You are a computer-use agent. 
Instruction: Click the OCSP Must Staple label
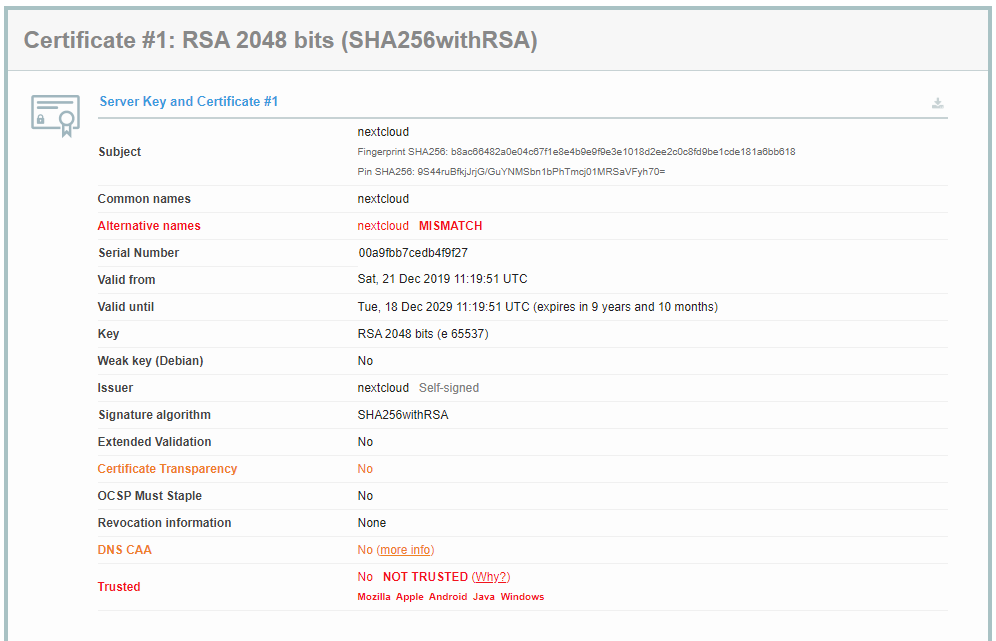149,496
